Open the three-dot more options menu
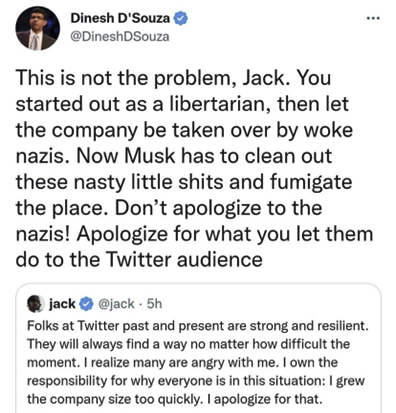 [373, 19]
